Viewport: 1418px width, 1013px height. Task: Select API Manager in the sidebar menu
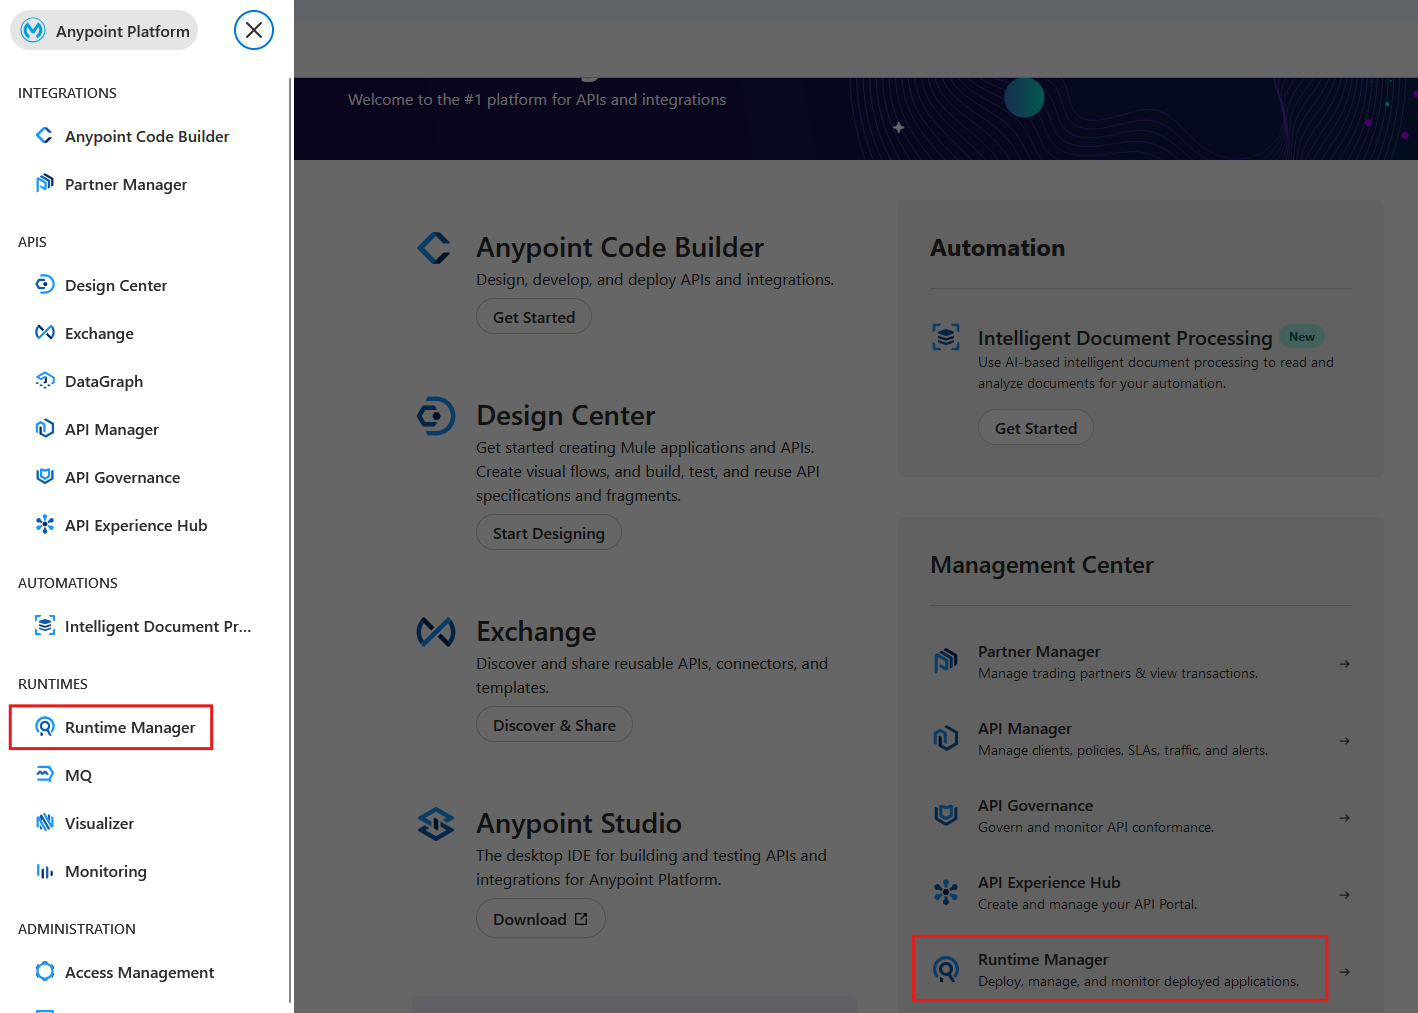pyautogui.click(x=111, y=429)
